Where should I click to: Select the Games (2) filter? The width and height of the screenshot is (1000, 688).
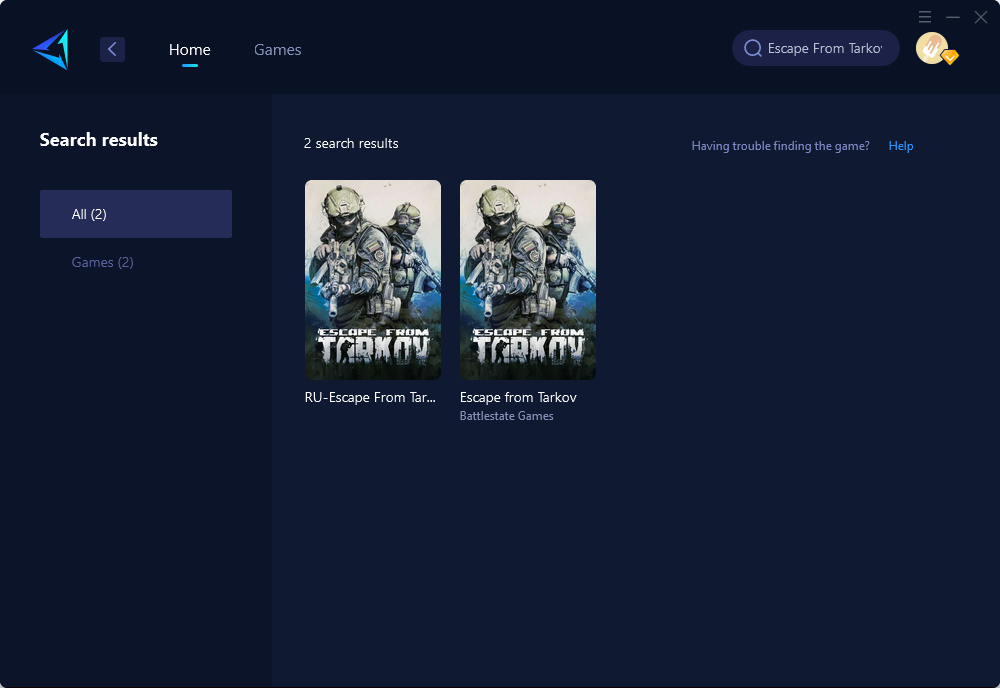coord(102,262)
